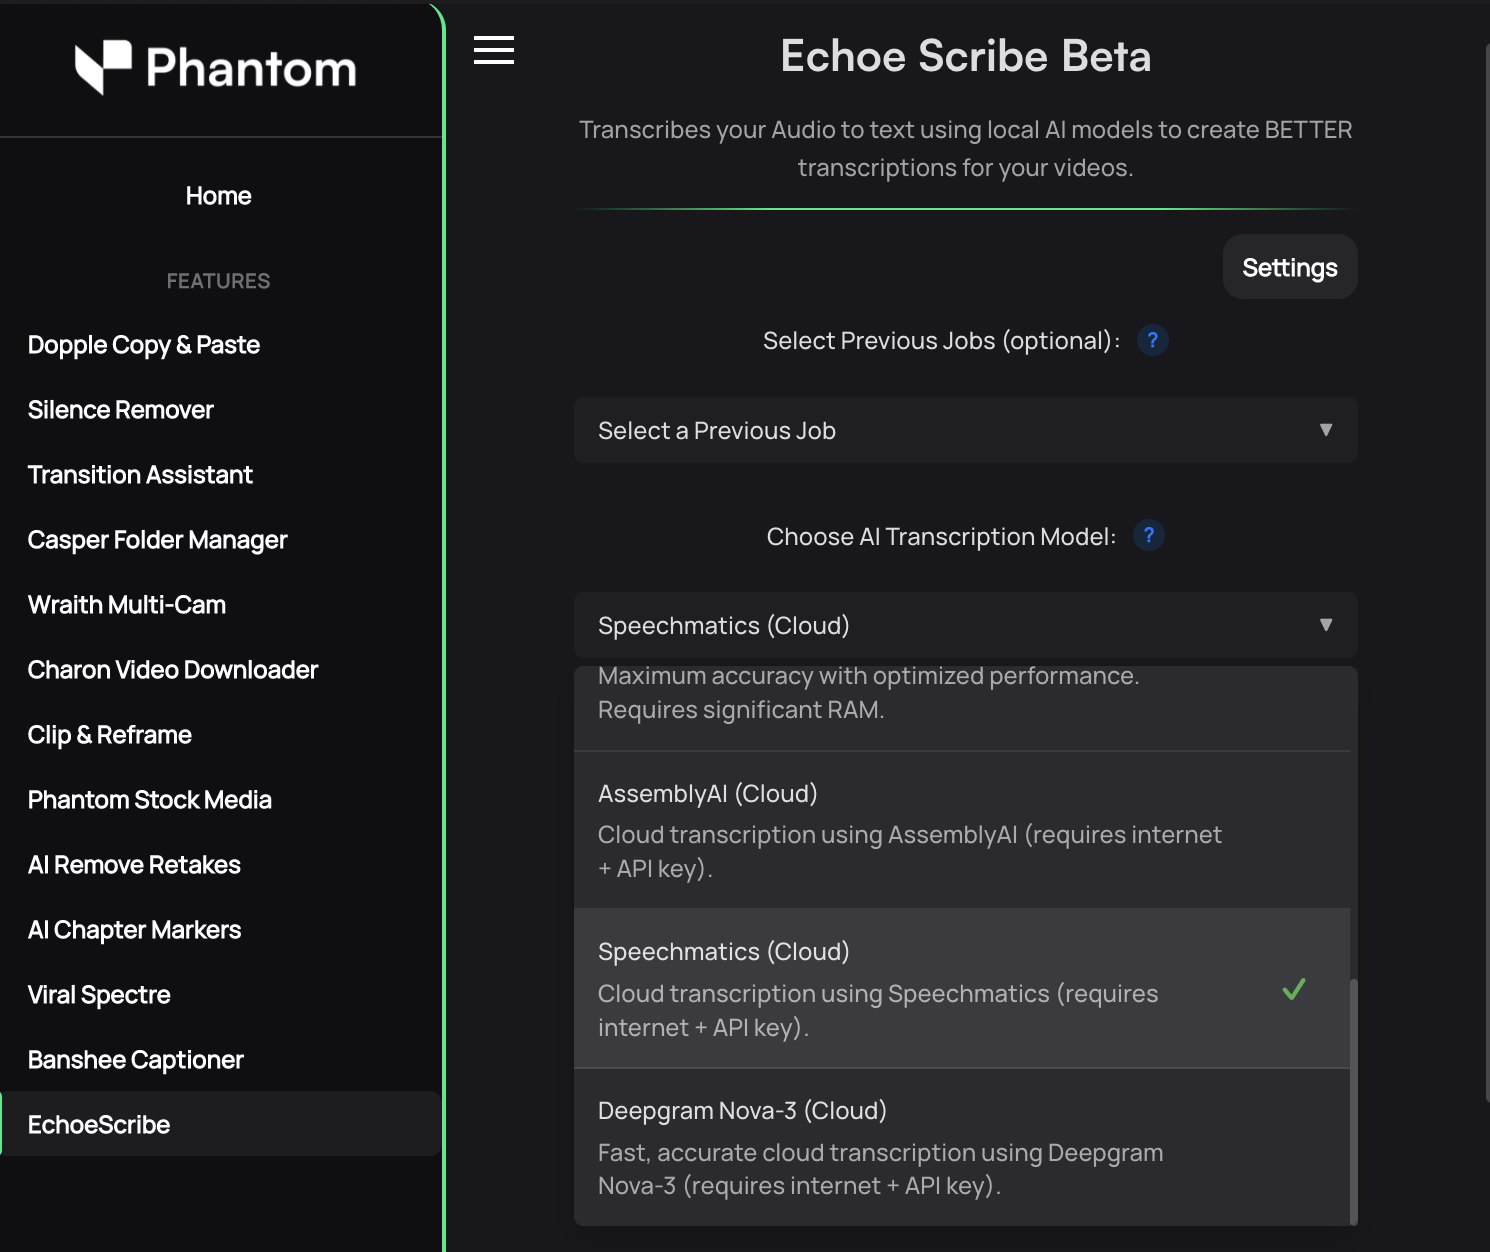Click help icon beside Choose AI Transcription Model
The image size is (1490, 1252).
click(x=1148, y=536)
